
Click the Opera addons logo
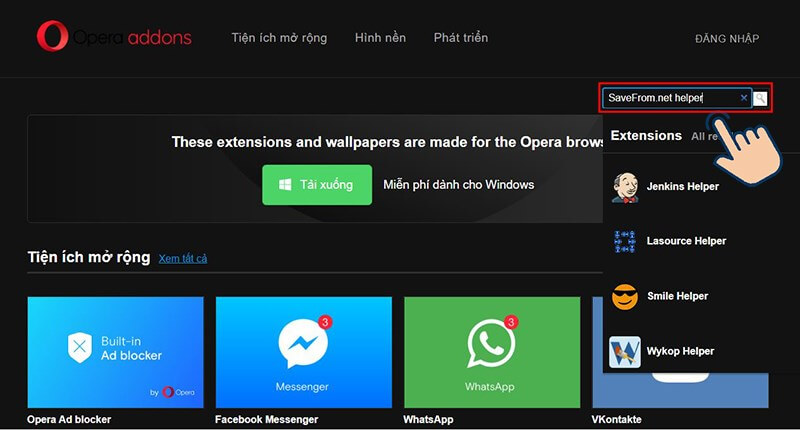pos(114,37)
